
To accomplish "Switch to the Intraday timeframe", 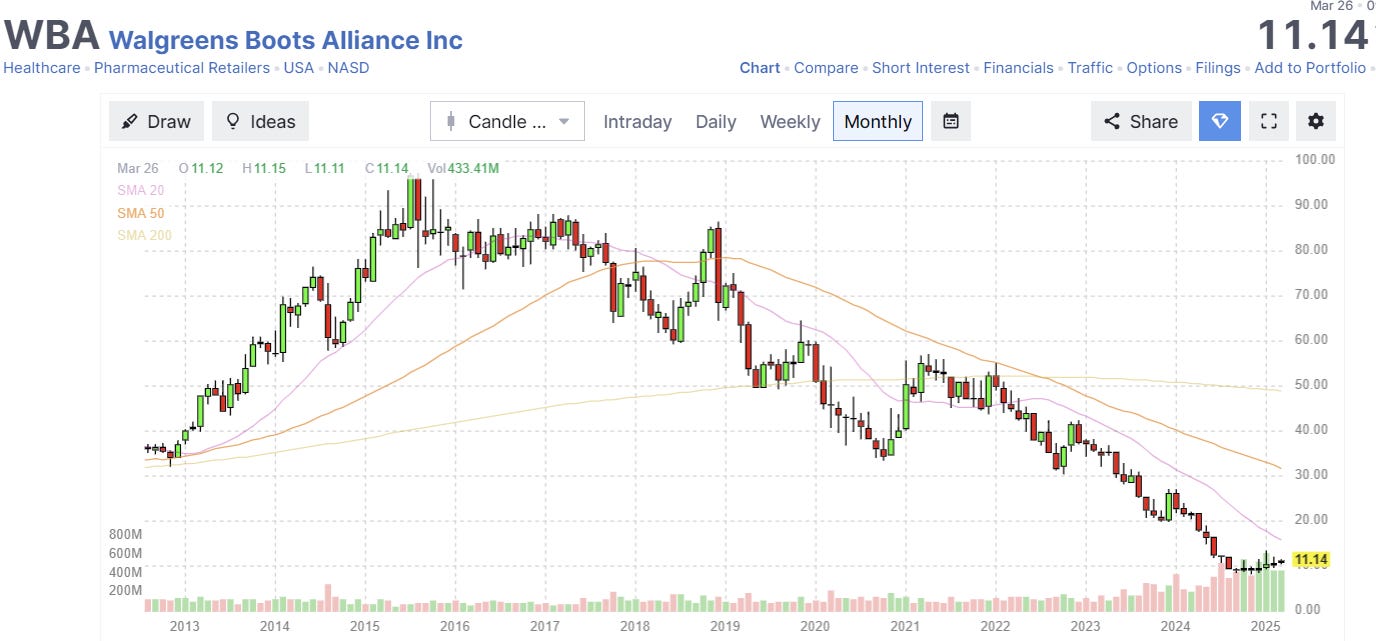I will [637, 122].
